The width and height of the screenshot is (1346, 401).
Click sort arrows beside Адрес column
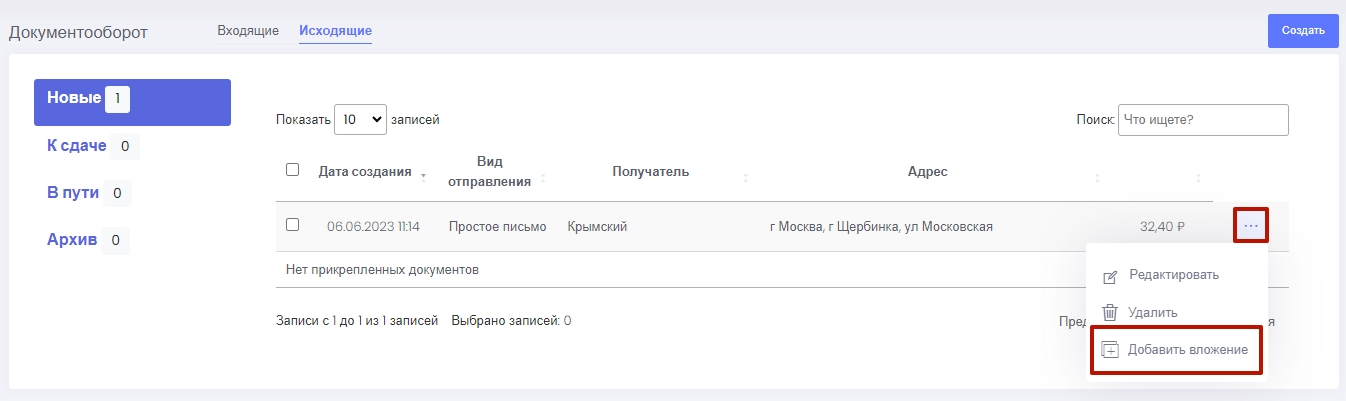click(x=1097, y=177)
